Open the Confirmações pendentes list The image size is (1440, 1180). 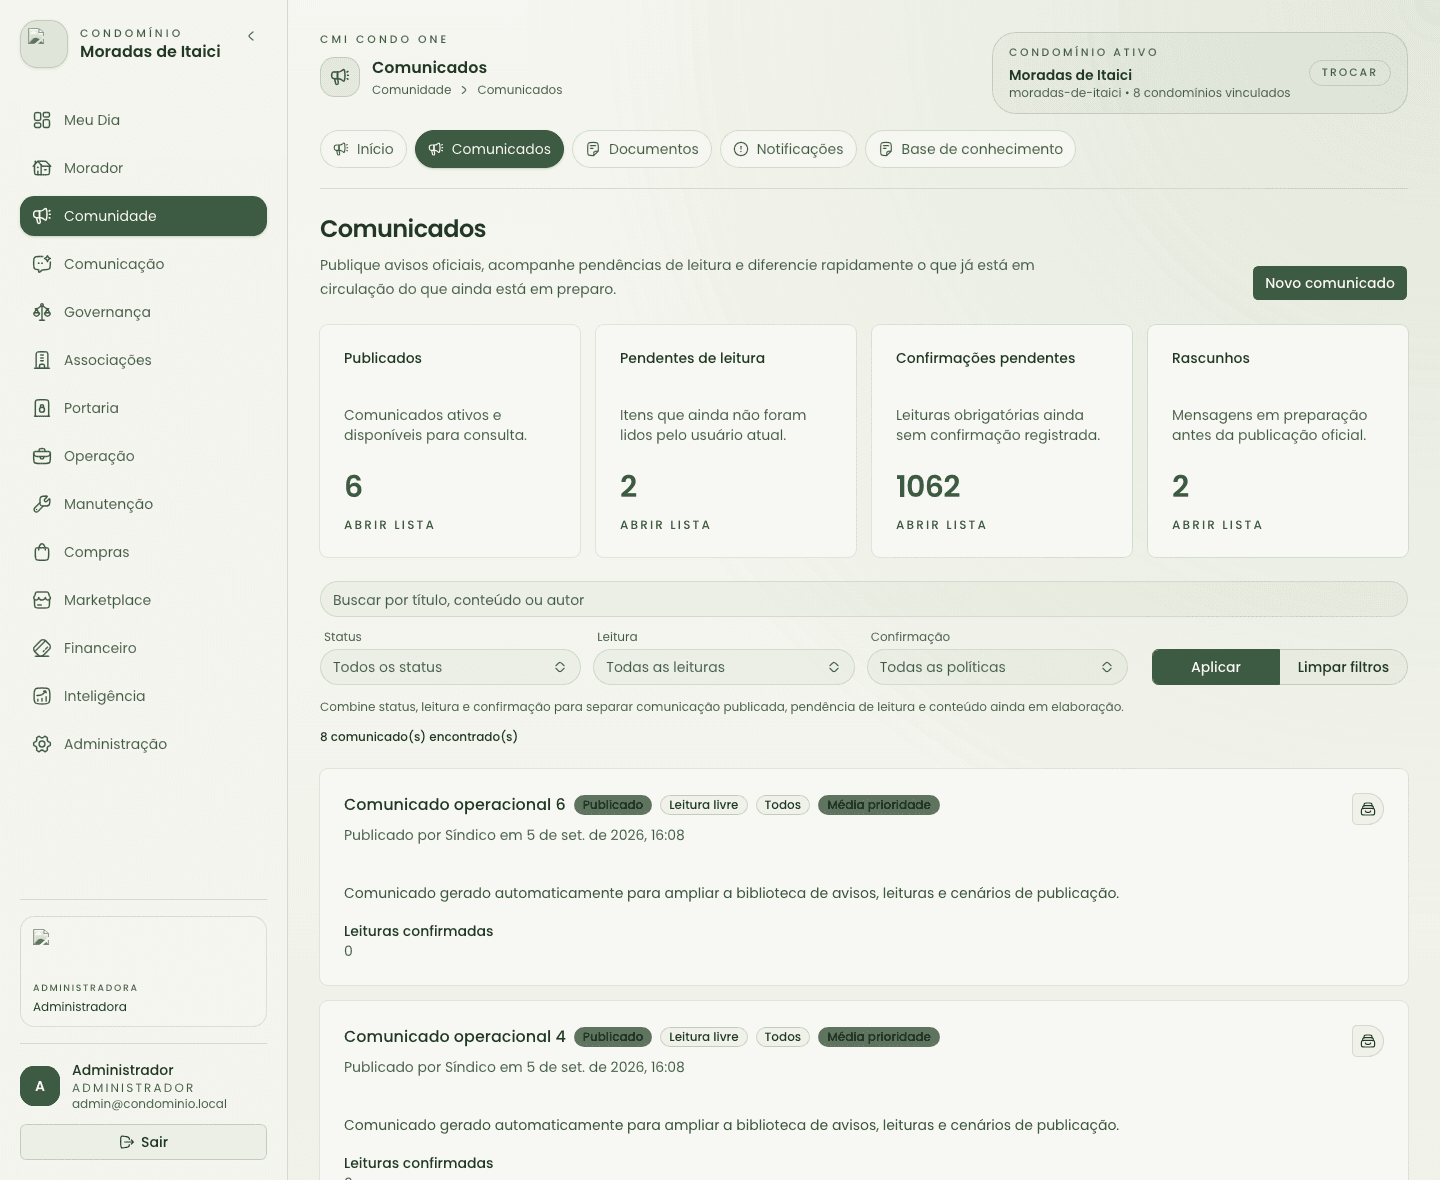(x=941, y=525)
